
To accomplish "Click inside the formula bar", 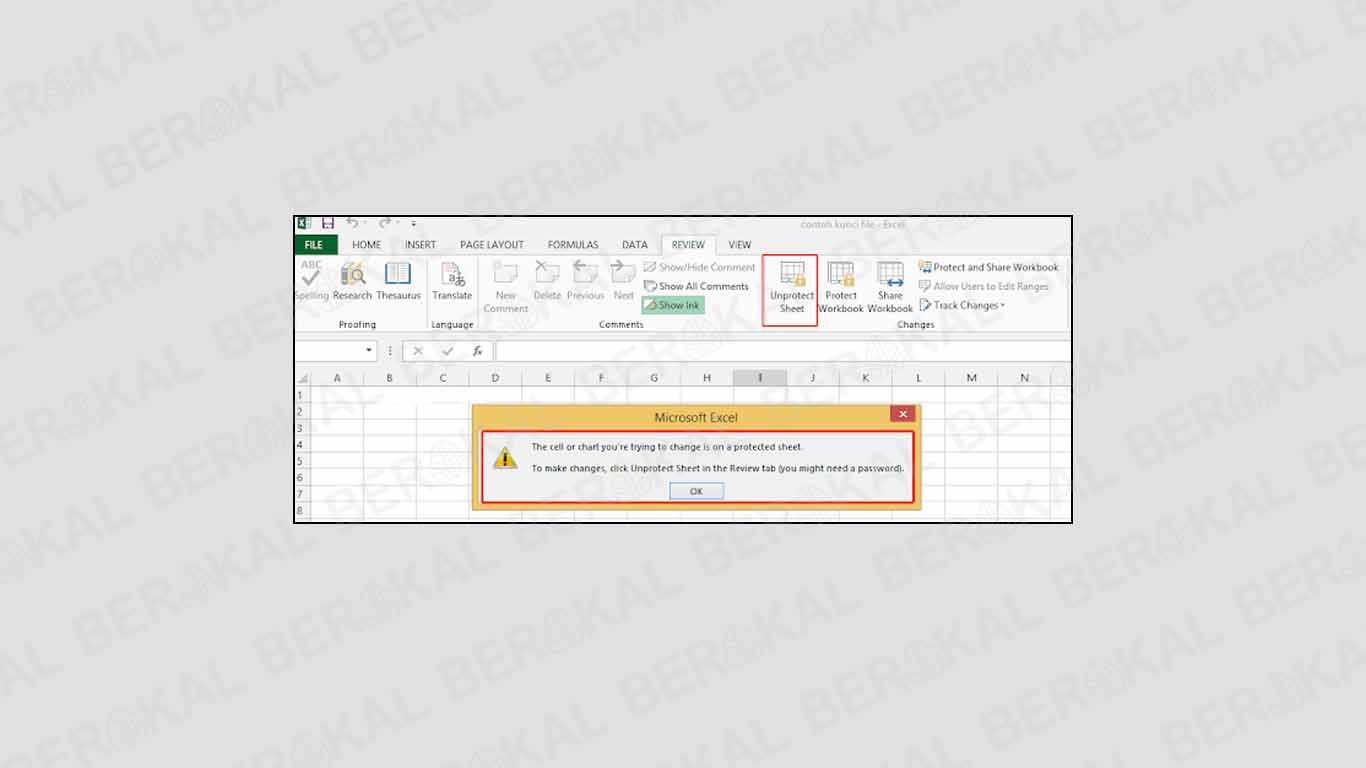I will click(x=783, y=351).
